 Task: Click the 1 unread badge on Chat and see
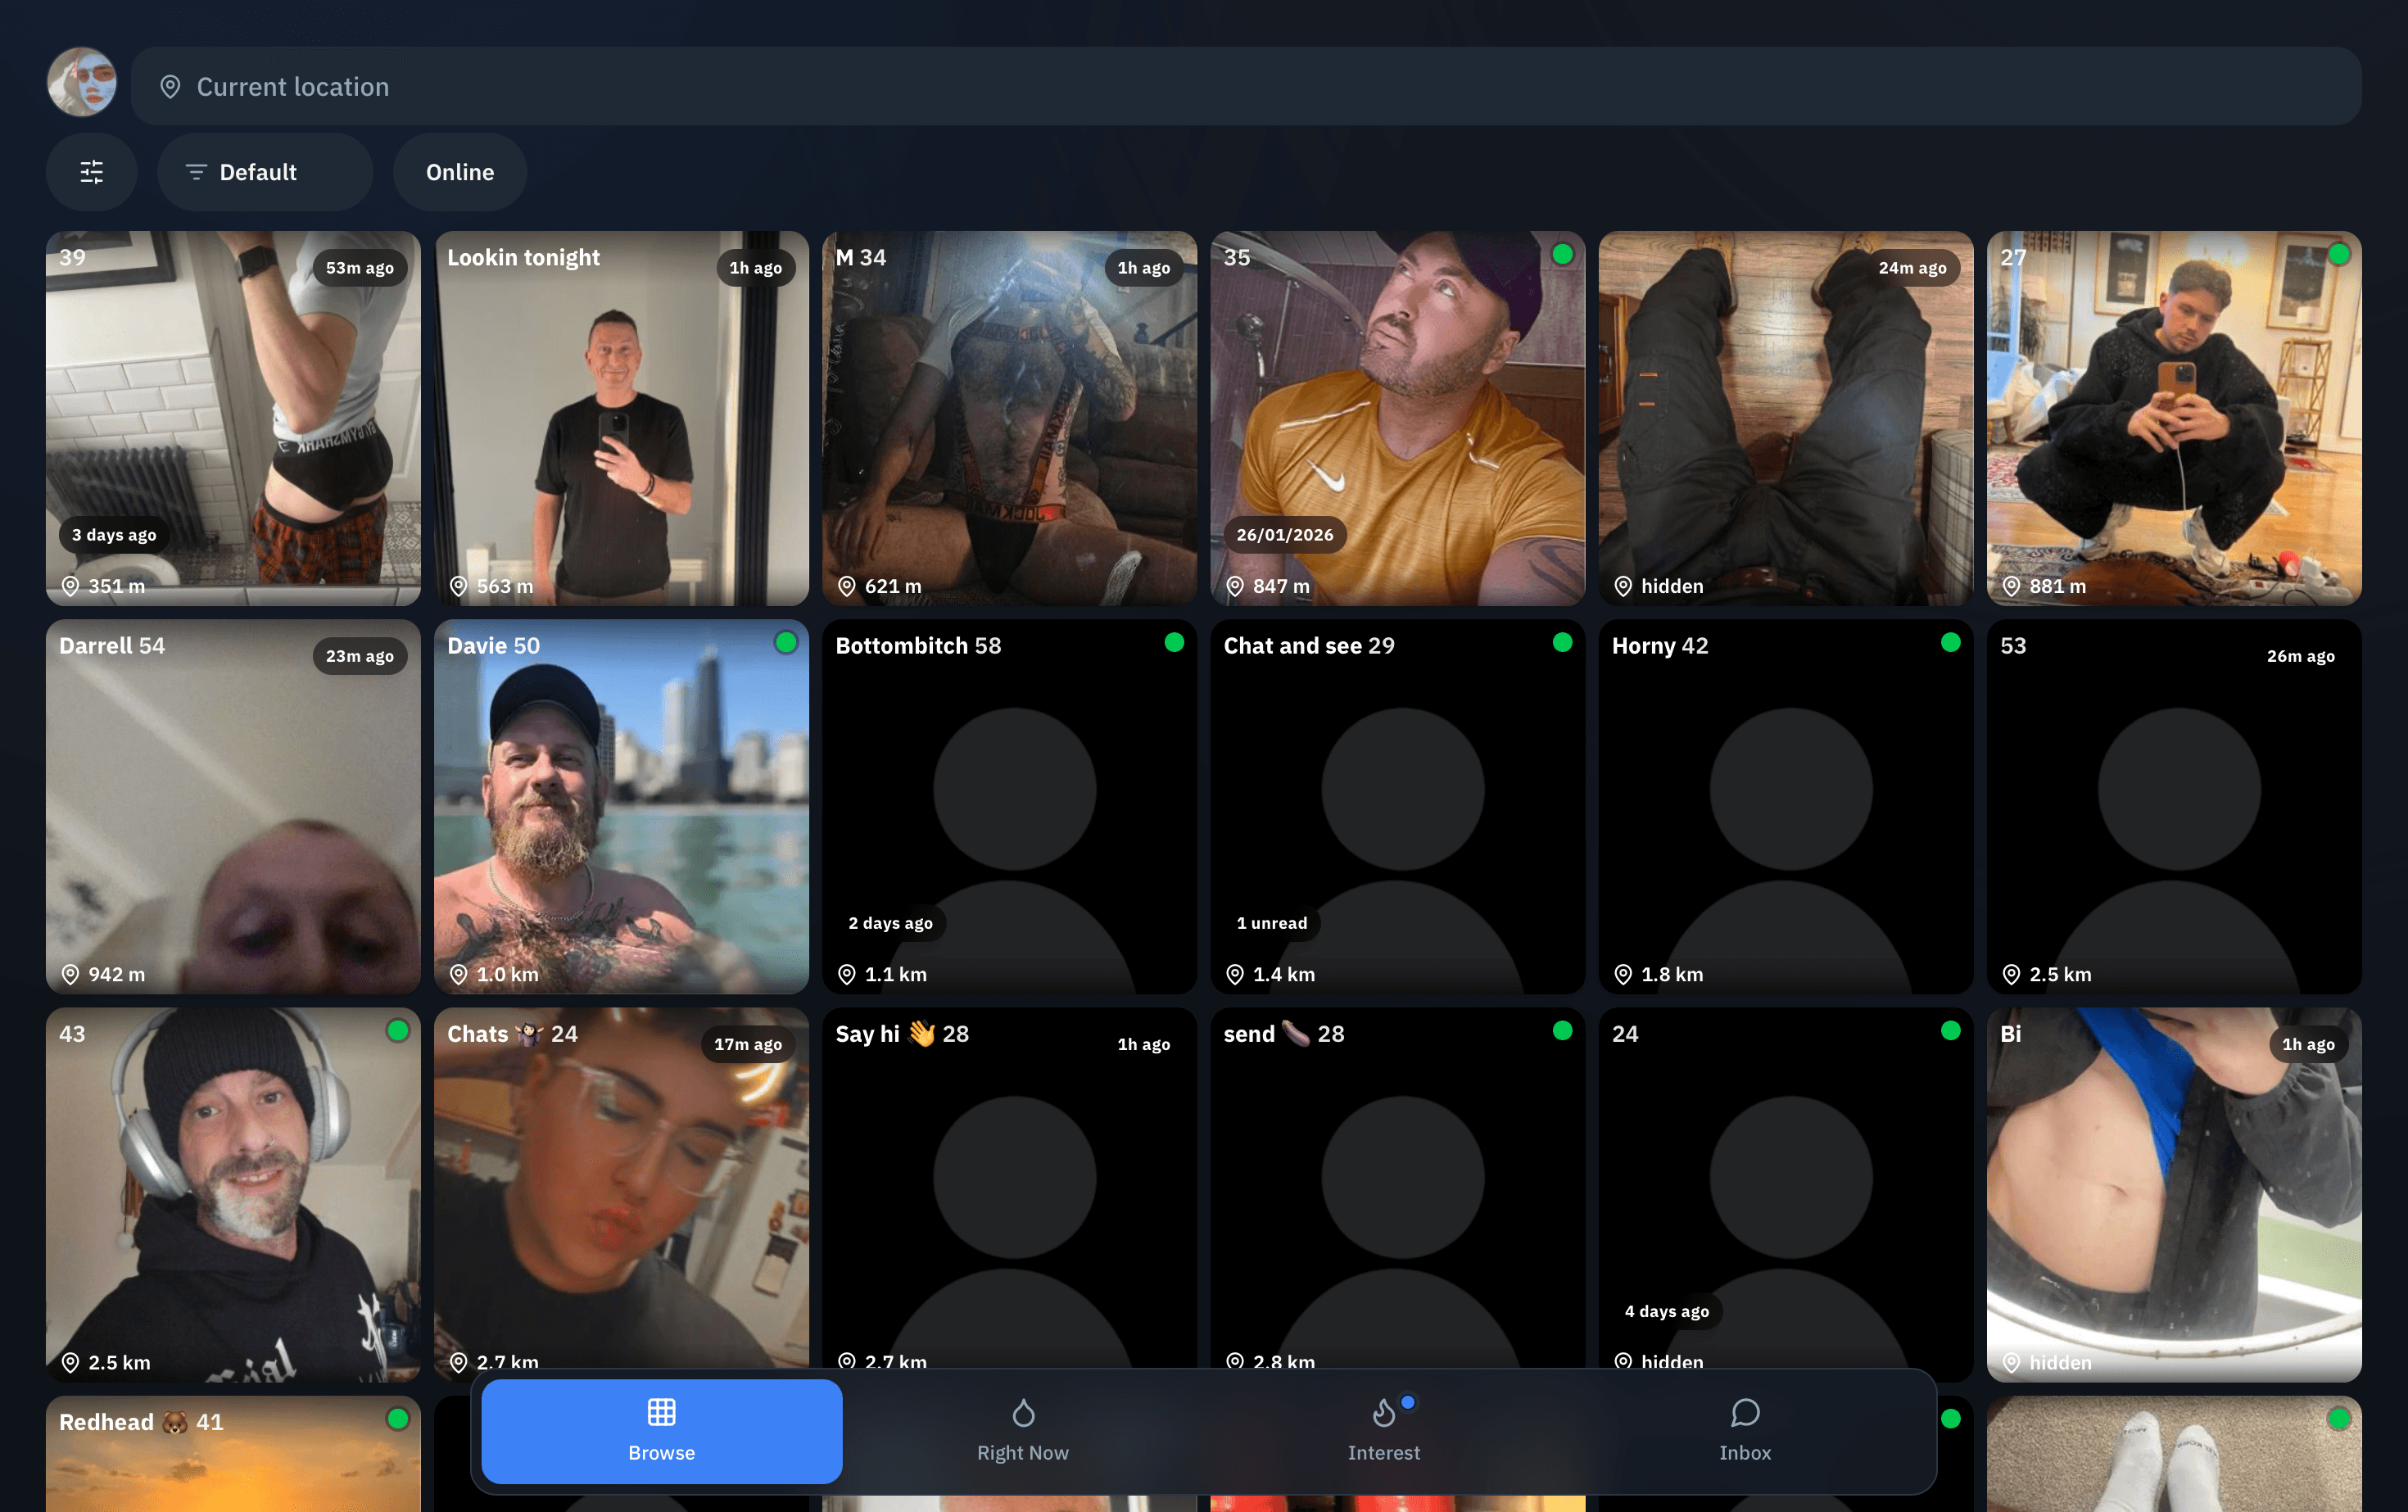(x=1271, y=923)
